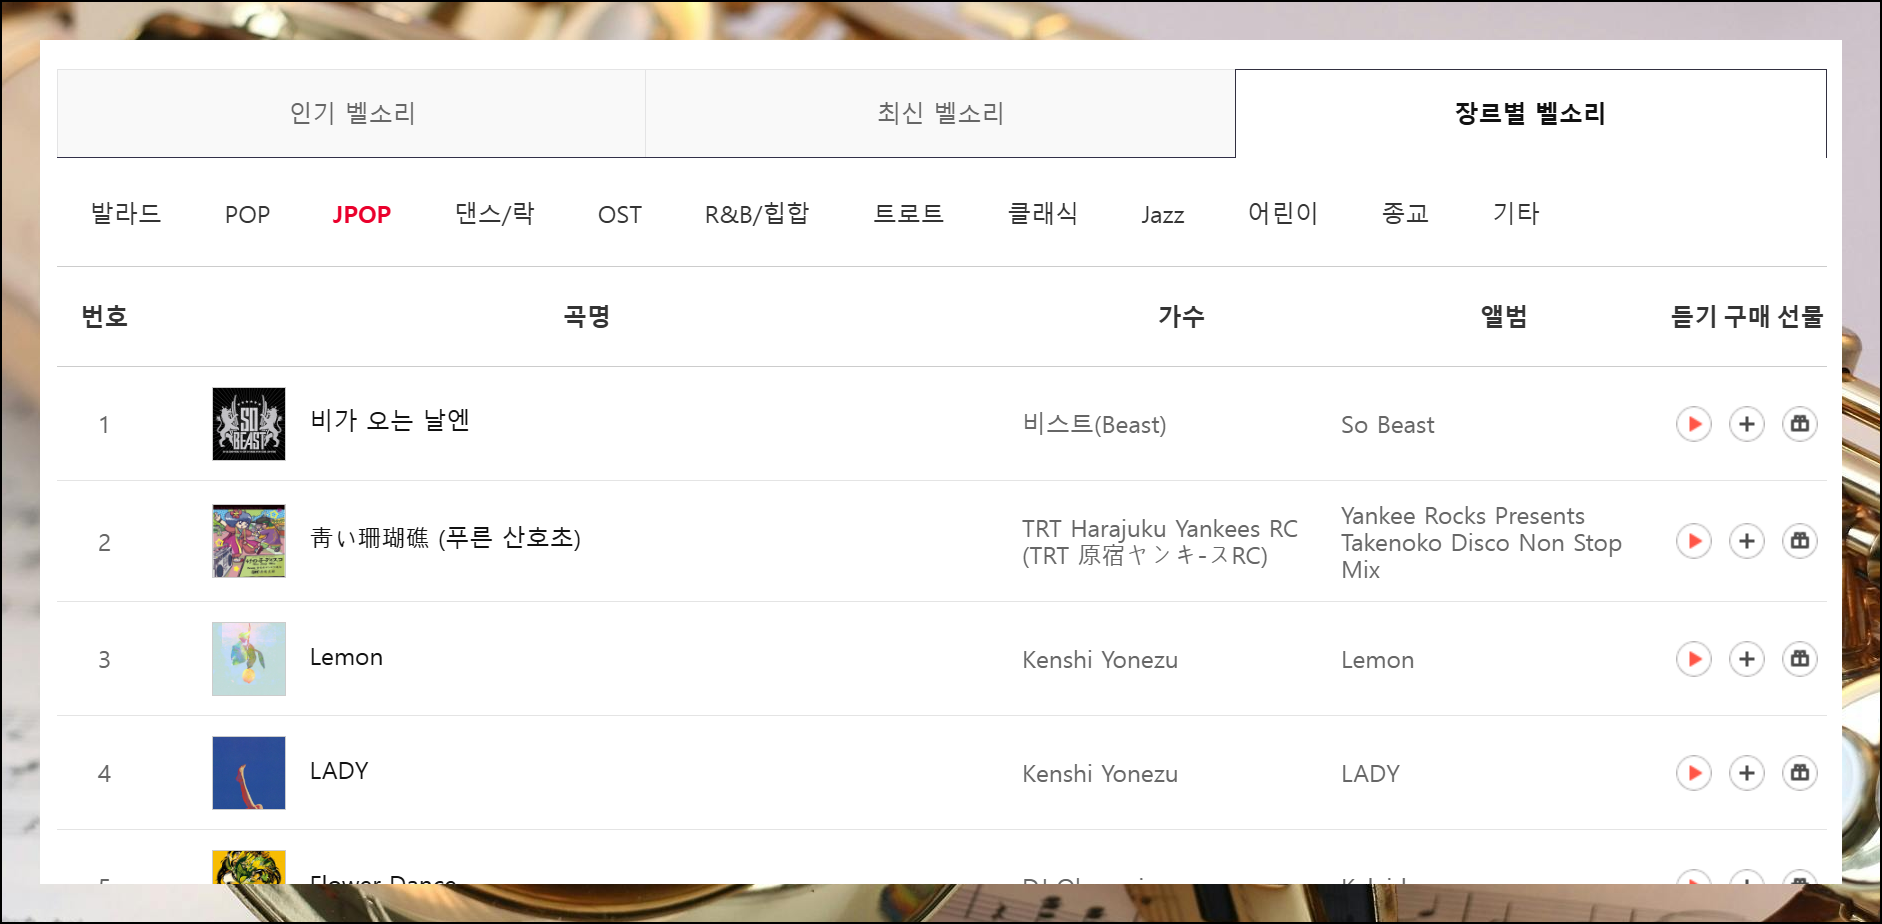Click album name LADY in album column
Image resolution: width=1882 pixels, height=924 pixels.
pyautogui.click(x=1370, y=774)
